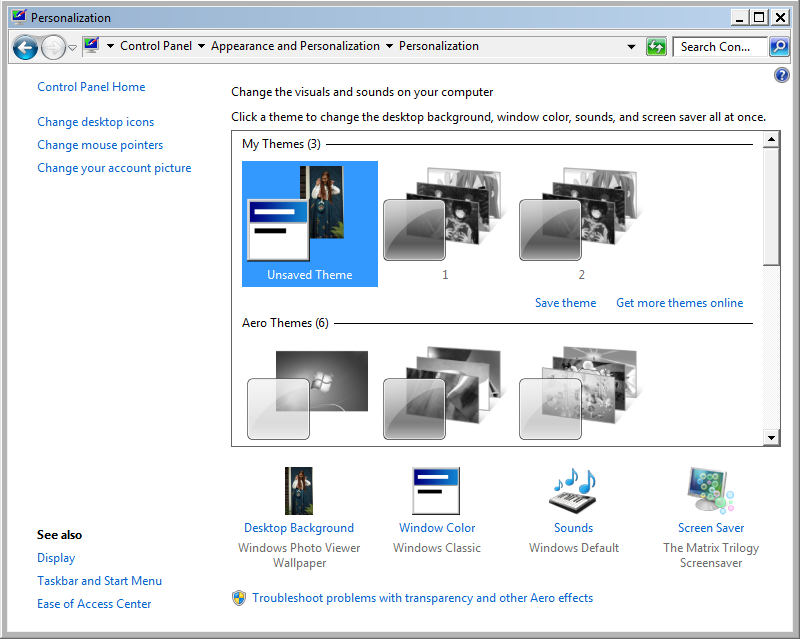Open Troubleshoot problems with transparency link

coord(422,598)
